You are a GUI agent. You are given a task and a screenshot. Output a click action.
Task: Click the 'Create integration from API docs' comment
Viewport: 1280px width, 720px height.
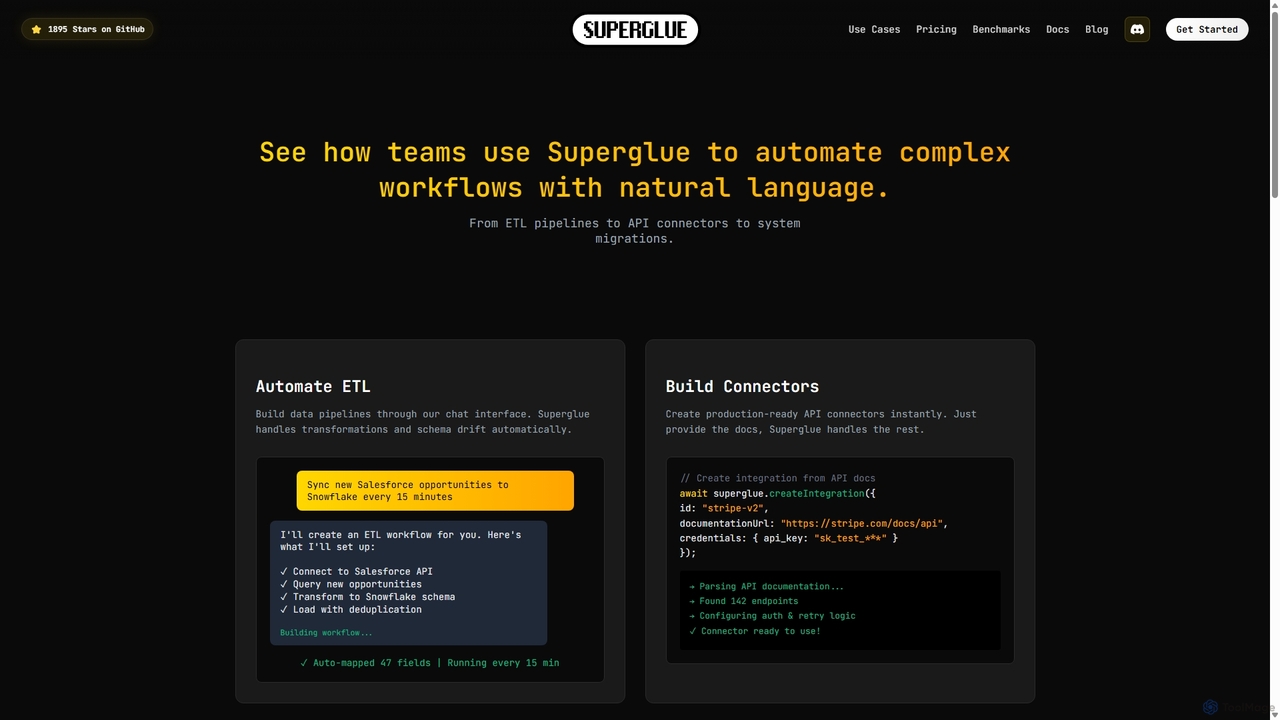778,478
